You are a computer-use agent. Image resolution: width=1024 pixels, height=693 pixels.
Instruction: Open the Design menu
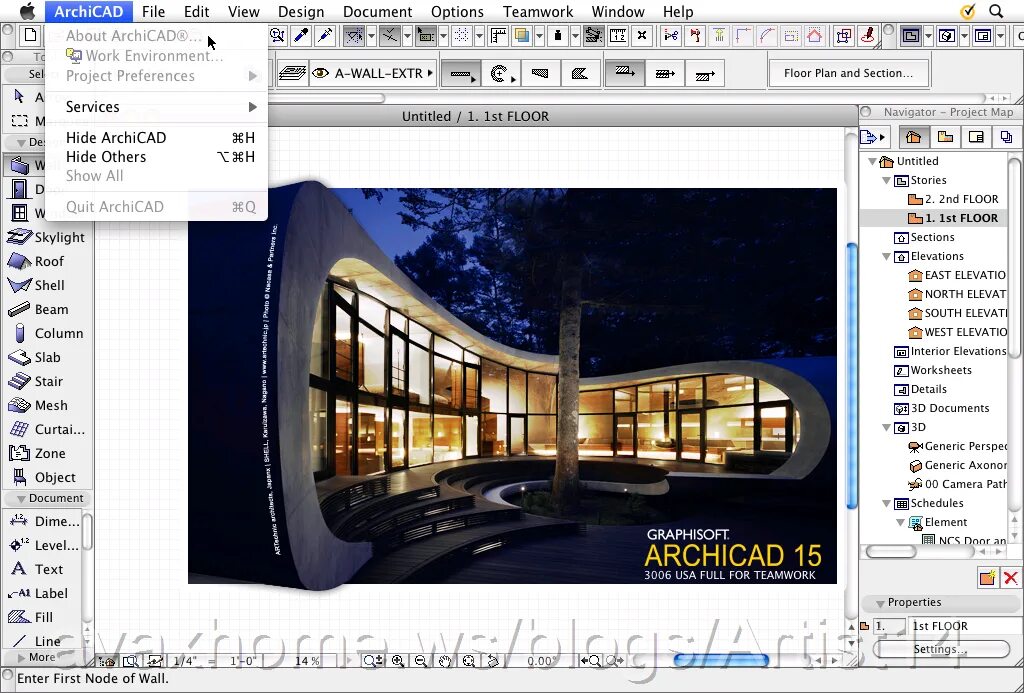pyautogui.click(x=301, y=11)
